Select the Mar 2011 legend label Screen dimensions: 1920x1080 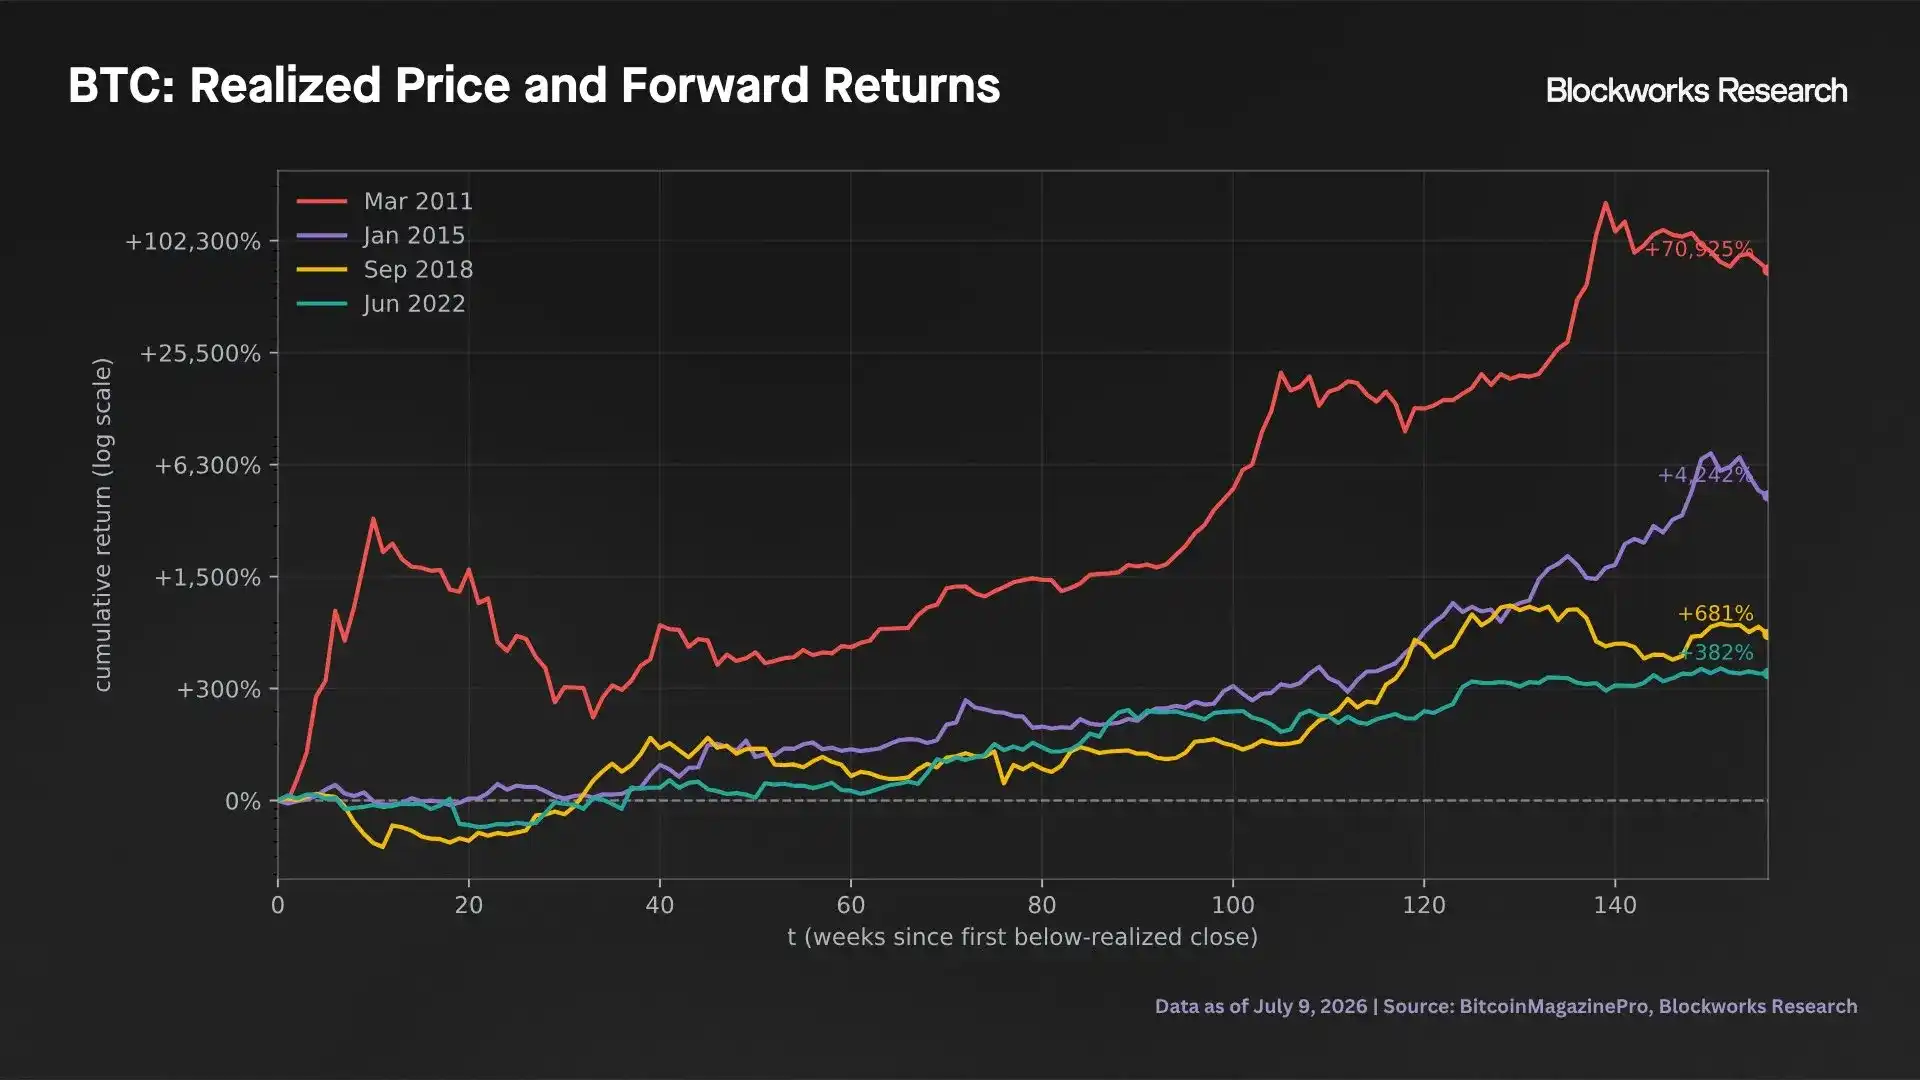point(418,202)
